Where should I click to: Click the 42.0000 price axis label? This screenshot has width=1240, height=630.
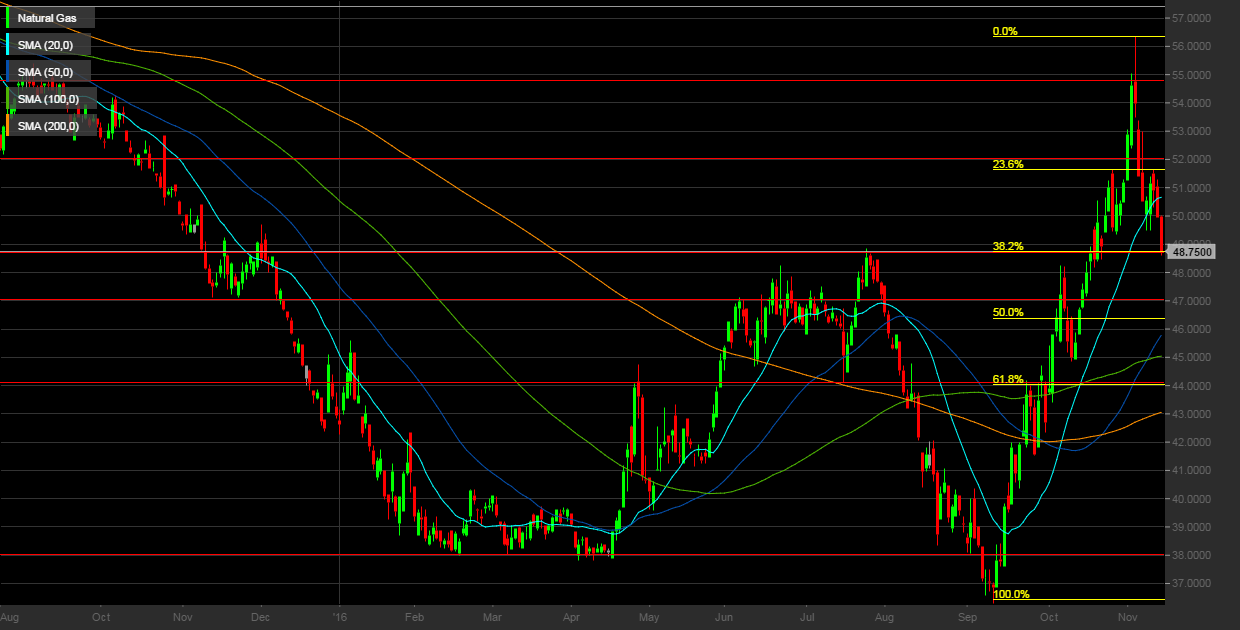click(x=1192, y=442)
